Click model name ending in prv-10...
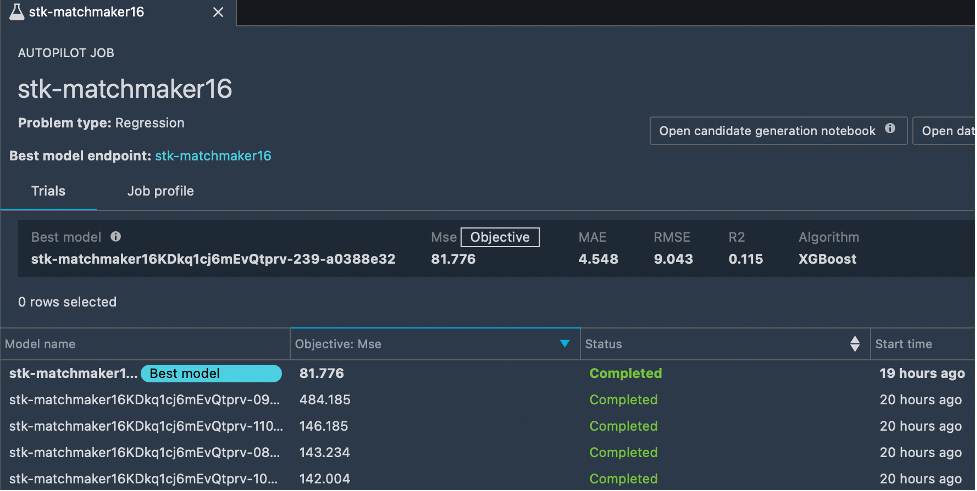Image resolution: width=977 pixels, height=491 pixels. pyautogui.click(x=143, y=479)
